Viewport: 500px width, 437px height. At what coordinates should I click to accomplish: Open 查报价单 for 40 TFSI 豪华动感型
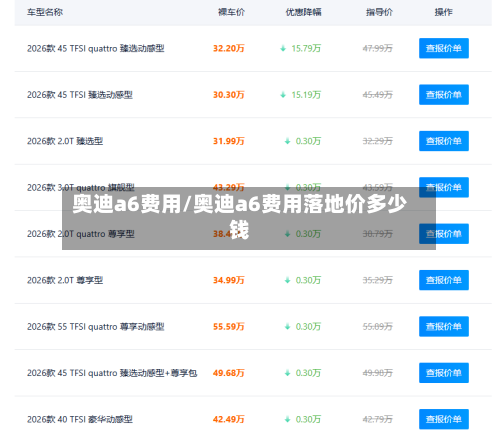point(444,419)
